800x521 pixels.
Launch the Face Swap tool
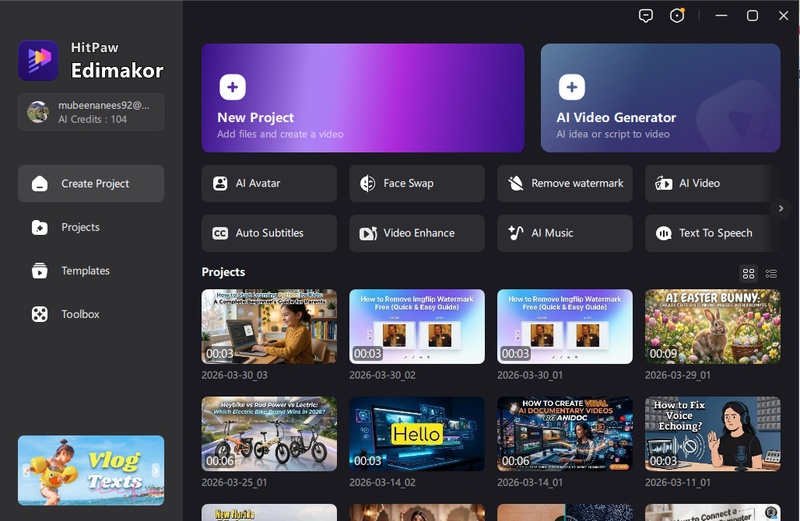point(417,183)
